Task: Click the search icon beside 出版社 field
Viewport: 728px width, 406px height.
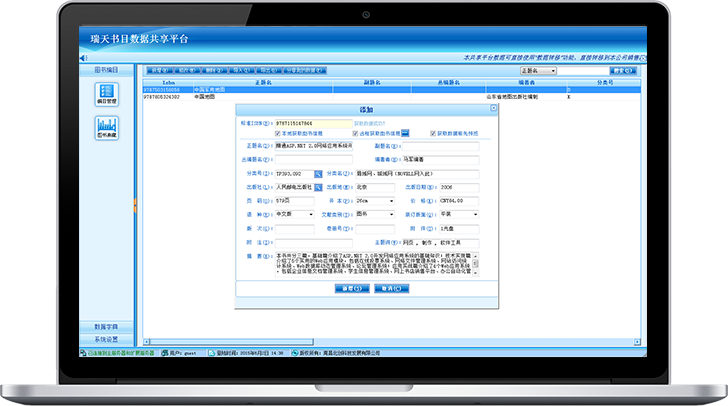Action: tap(319, 186)
